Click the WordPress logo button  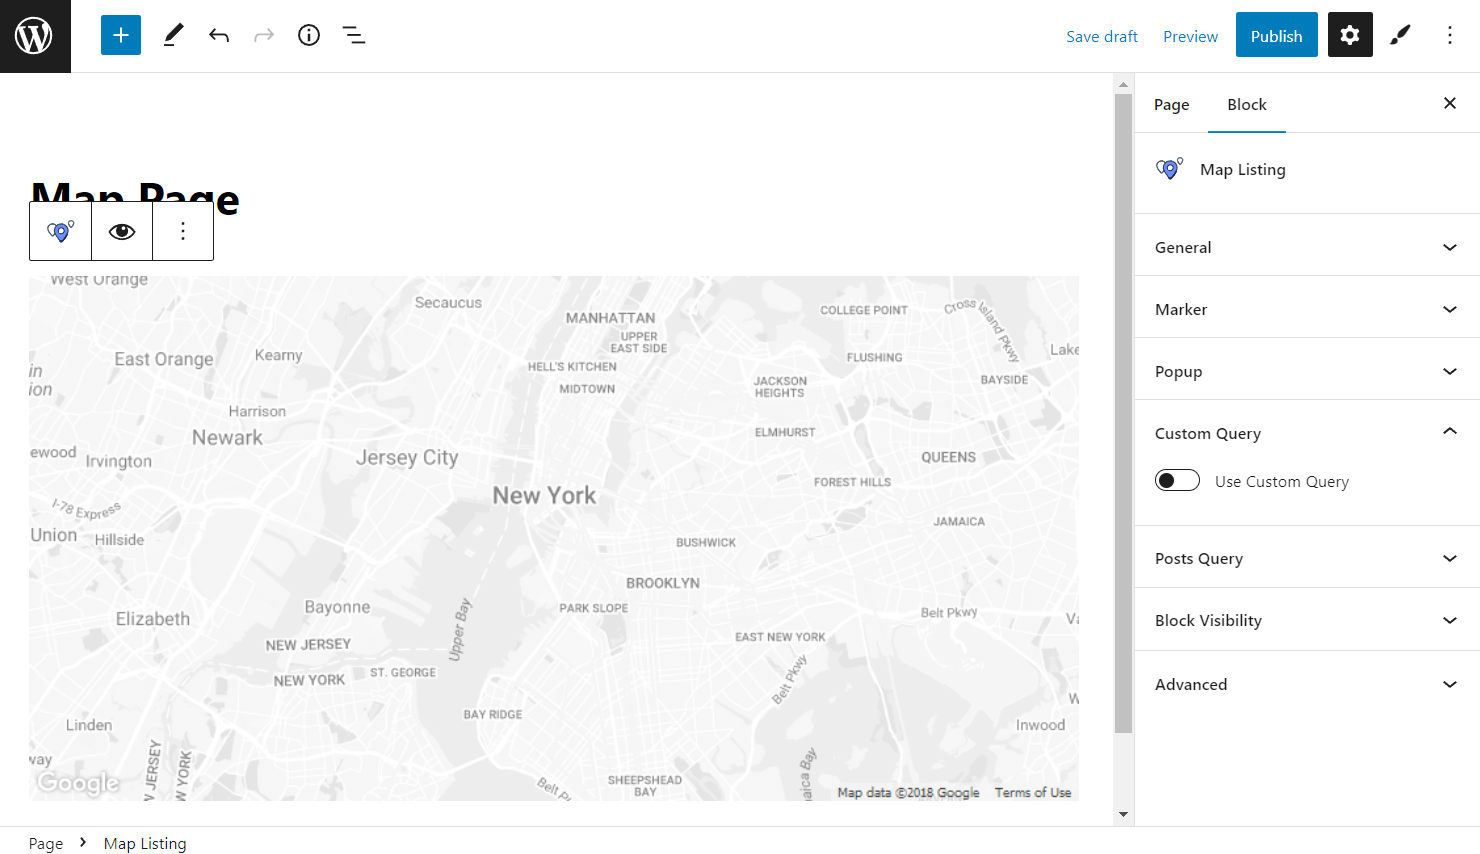[35, 36]
